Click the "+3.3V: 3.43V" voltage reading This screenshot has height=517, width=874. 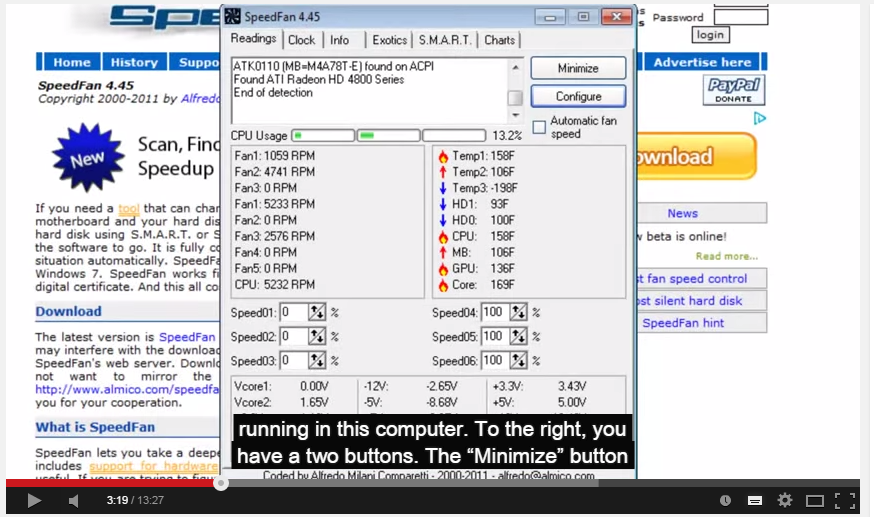click(x=539, y=386)
